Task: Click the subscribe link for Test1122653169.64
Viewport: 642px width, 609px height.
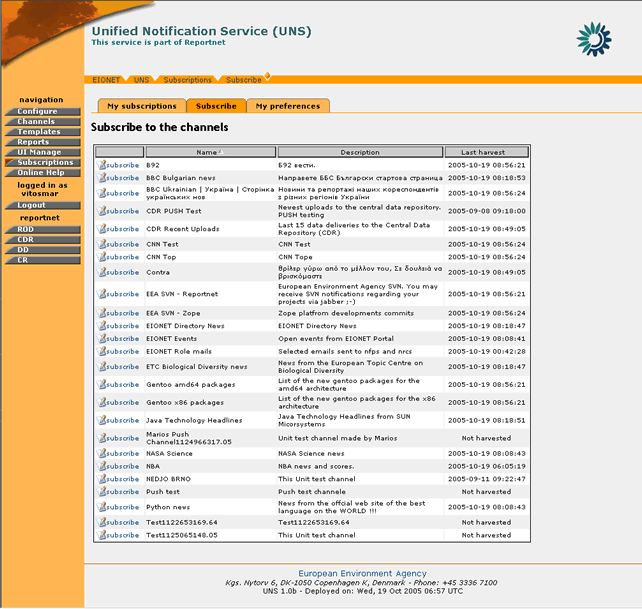Action: (122, 522)
